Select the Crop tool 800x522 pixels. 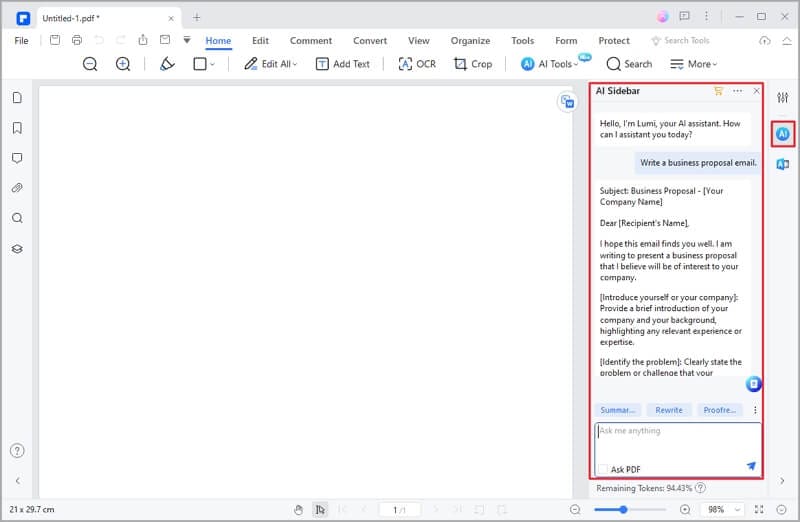point(473,64)
